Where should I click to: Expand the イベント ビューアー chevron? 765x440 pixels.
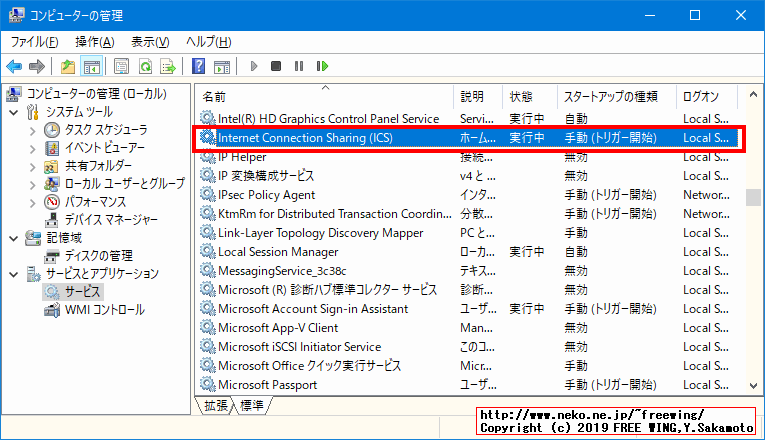pos(33,148)
